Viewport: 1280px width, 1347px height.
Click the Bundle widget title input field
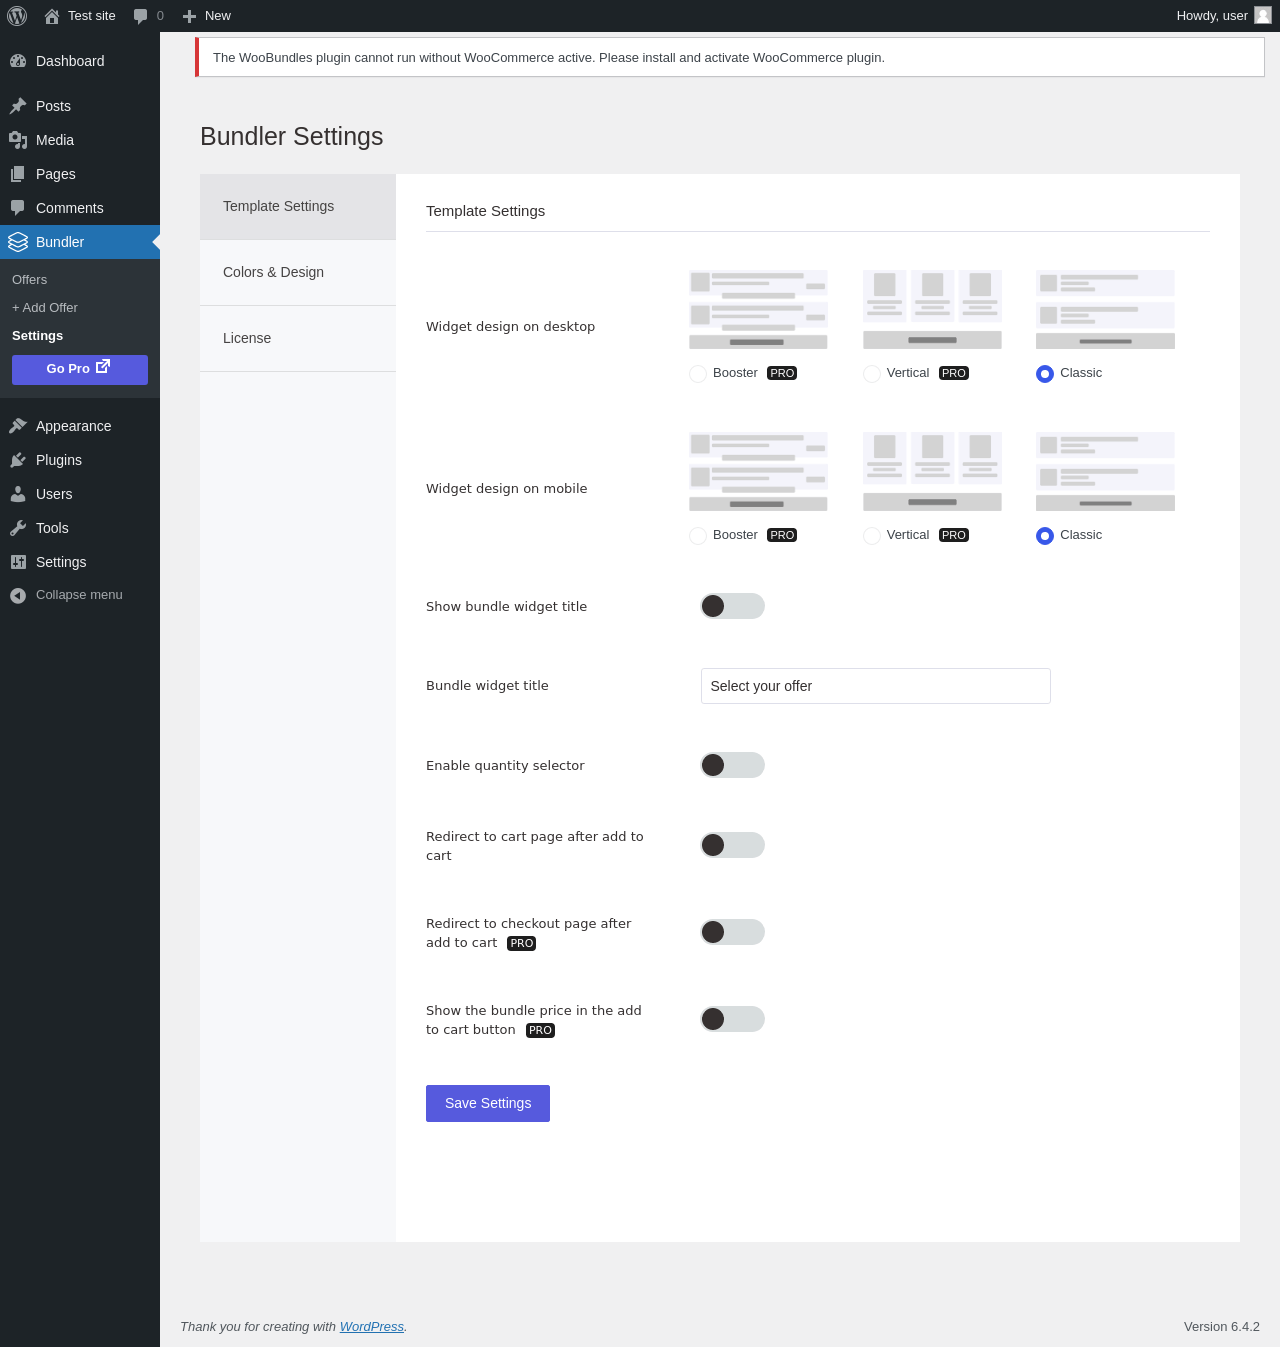pyautogui.click(x=876, y=686)
